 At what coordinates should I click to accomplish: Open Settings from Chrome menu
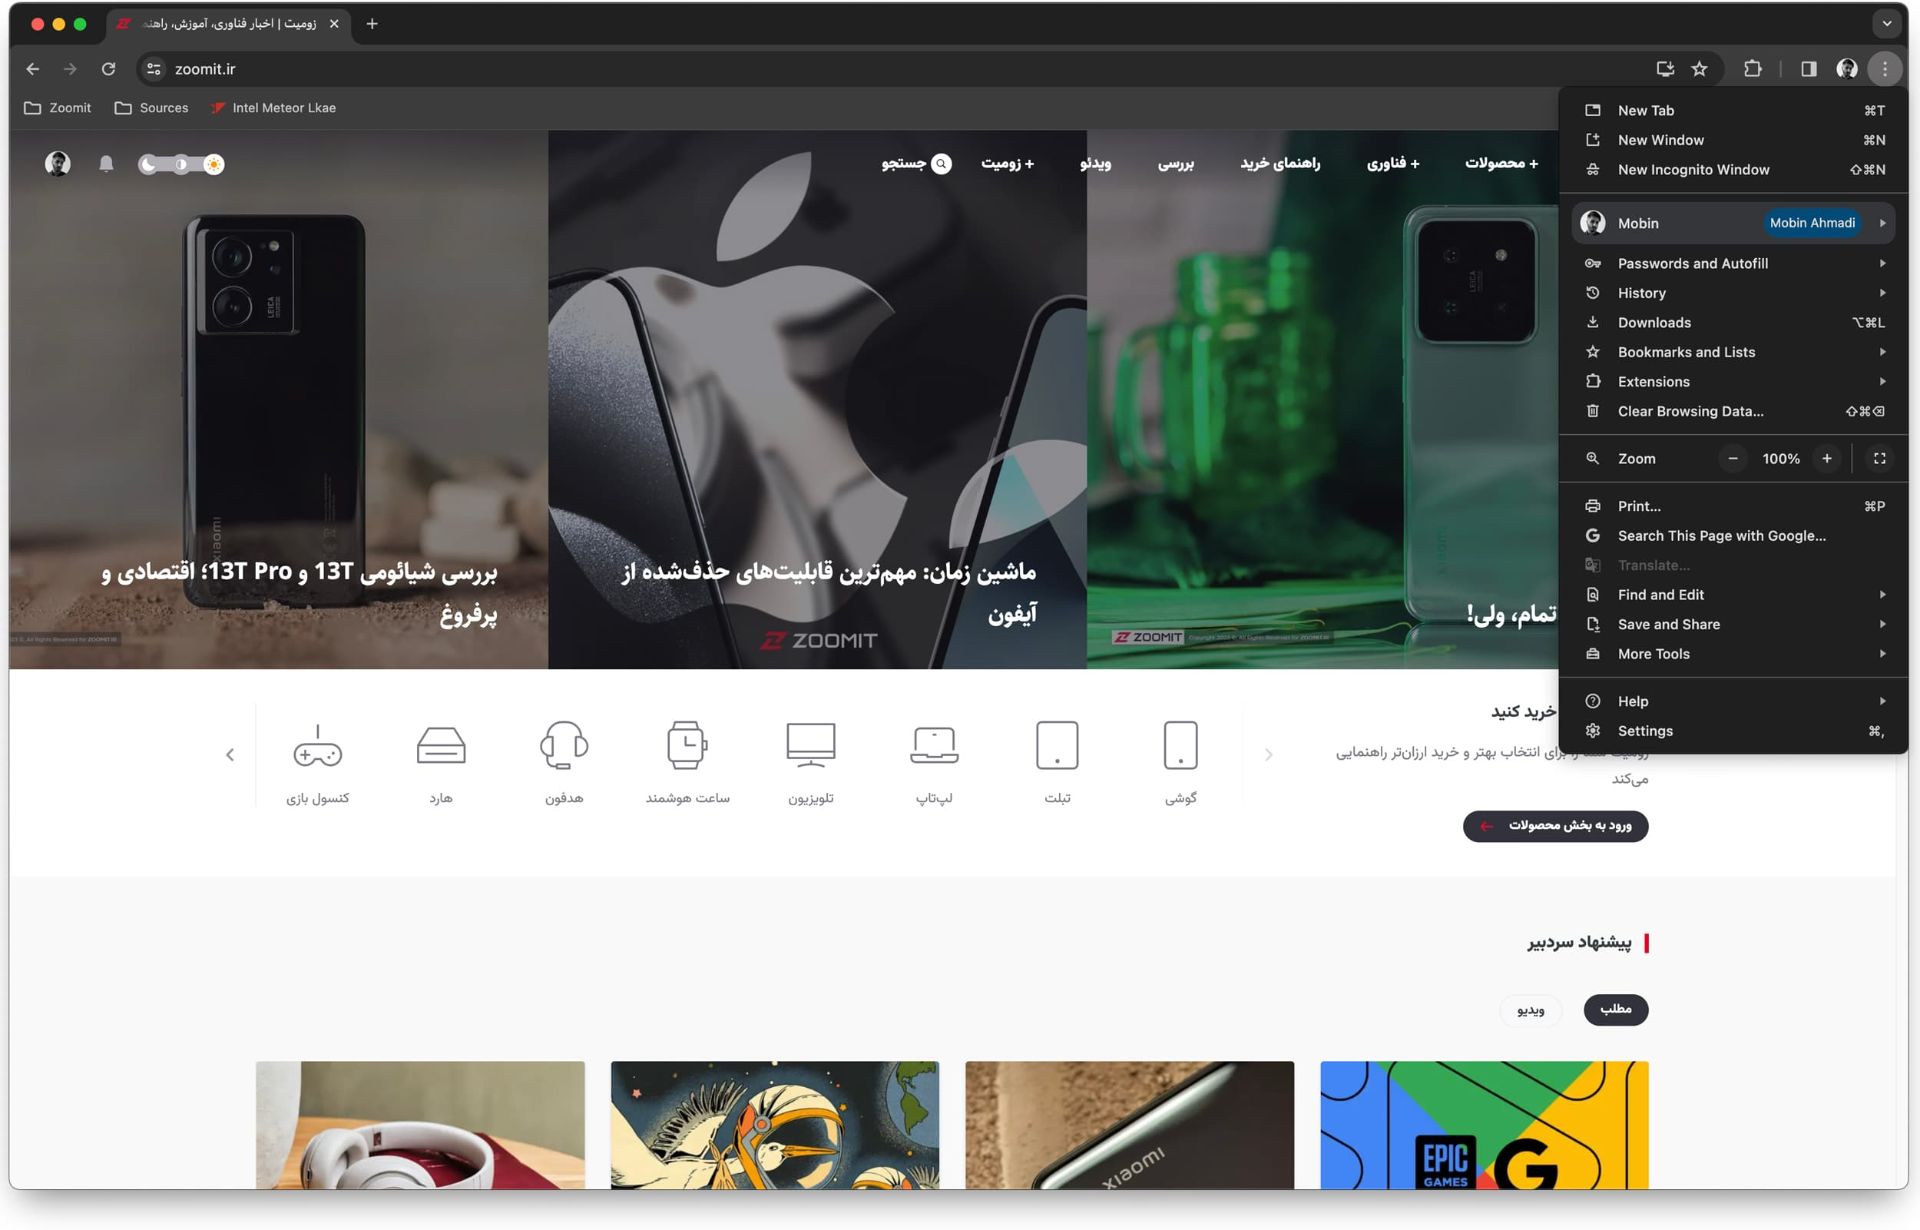(x=1734, y=731)
